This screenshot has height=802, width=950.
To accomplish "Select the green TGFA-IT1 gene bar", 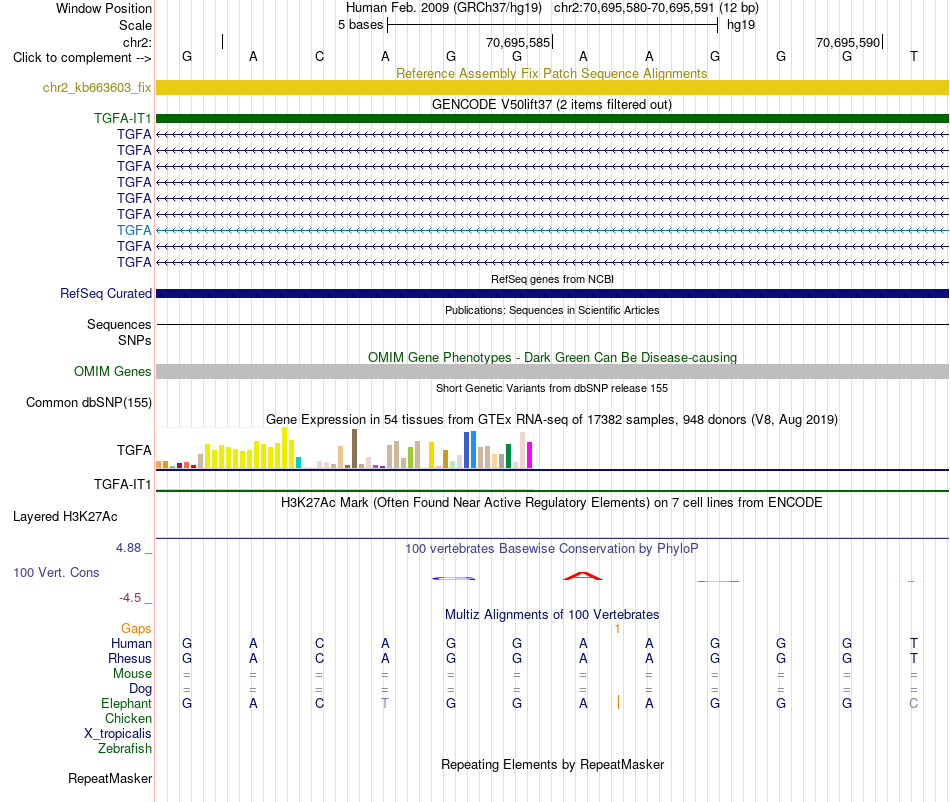I will point(552,118).
